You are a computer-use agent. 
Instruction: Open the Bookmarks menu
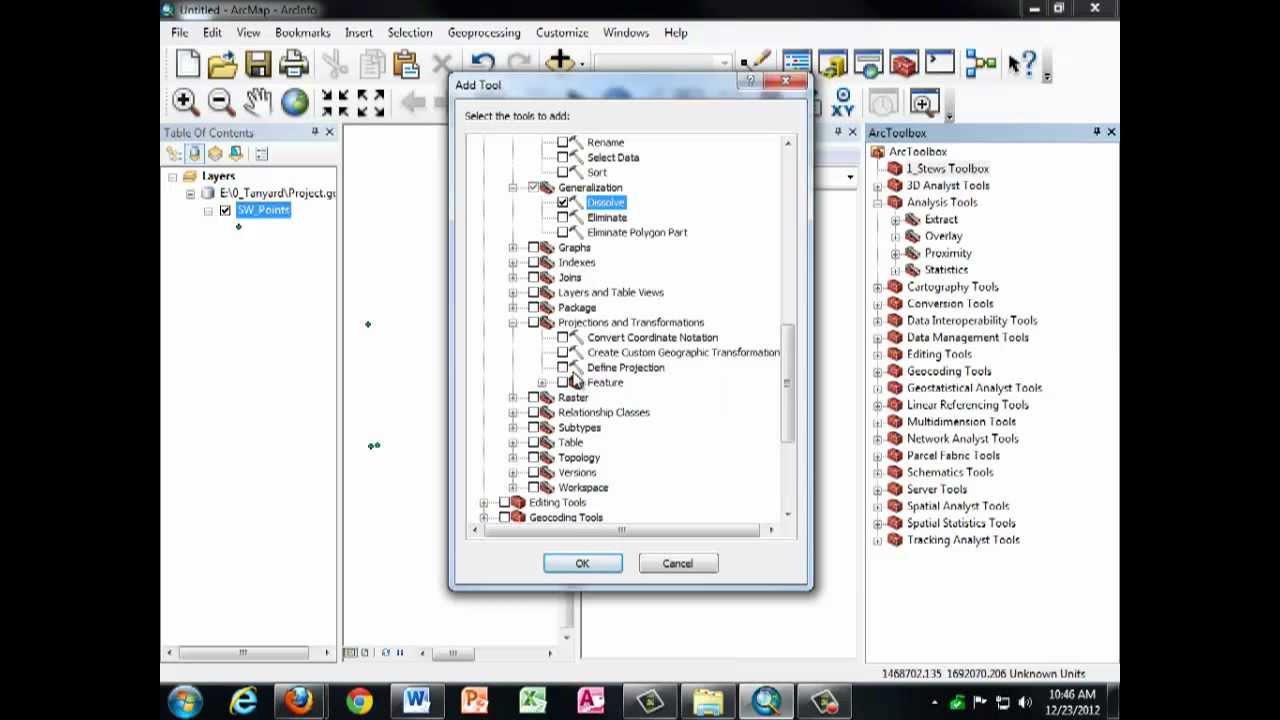pyautogui.click(x=302, y=33)
